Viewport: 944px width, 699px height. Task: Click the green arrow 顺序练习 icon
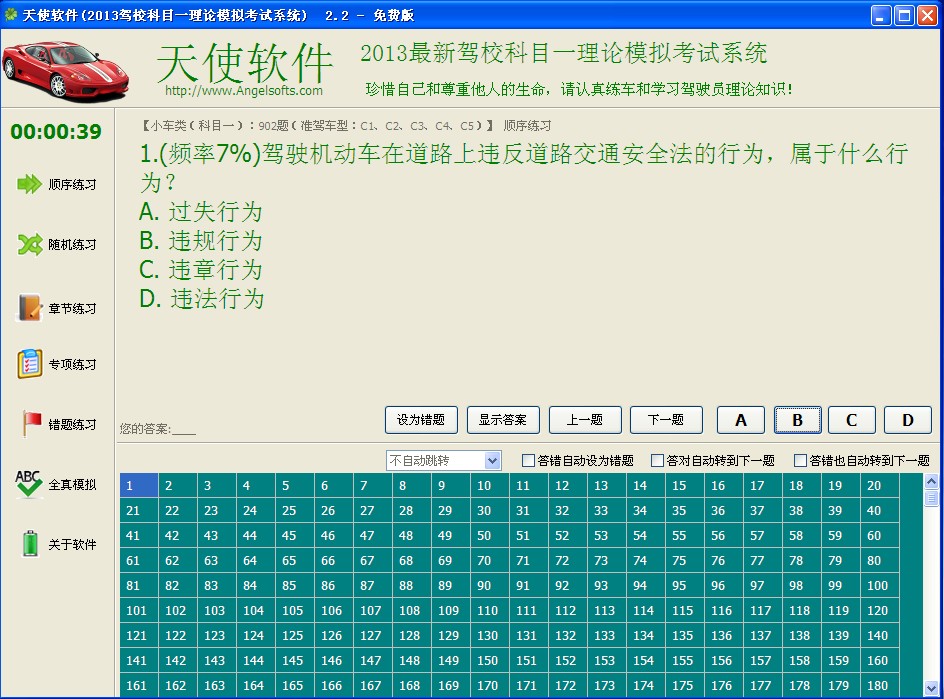pyautogui.click(x=29, y=184)
